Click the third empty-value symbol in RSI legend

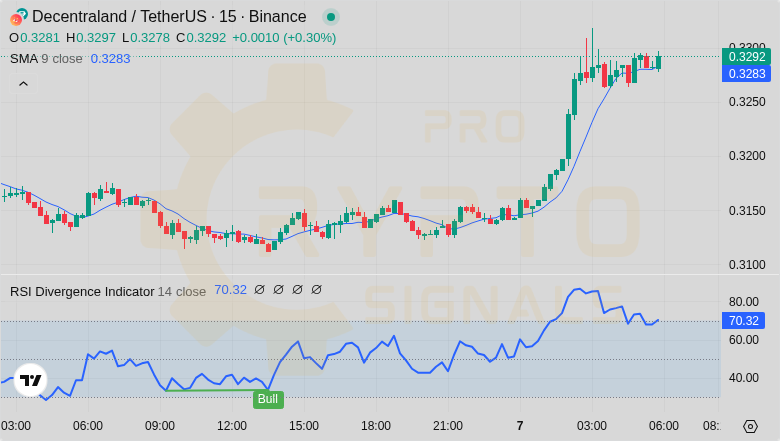tap(297, 289)
